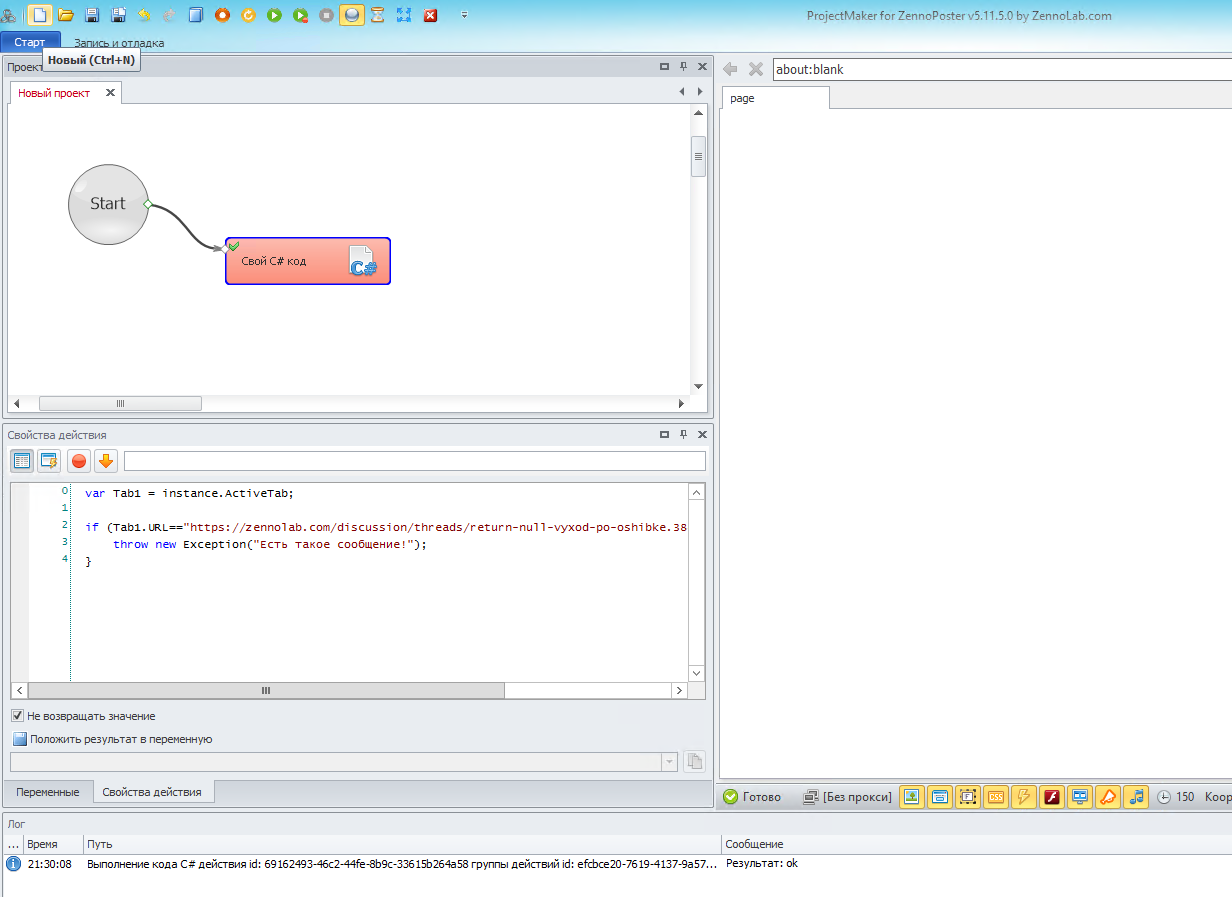Toggle Положить результат в переменную checkbox

[x=20, y=739]
